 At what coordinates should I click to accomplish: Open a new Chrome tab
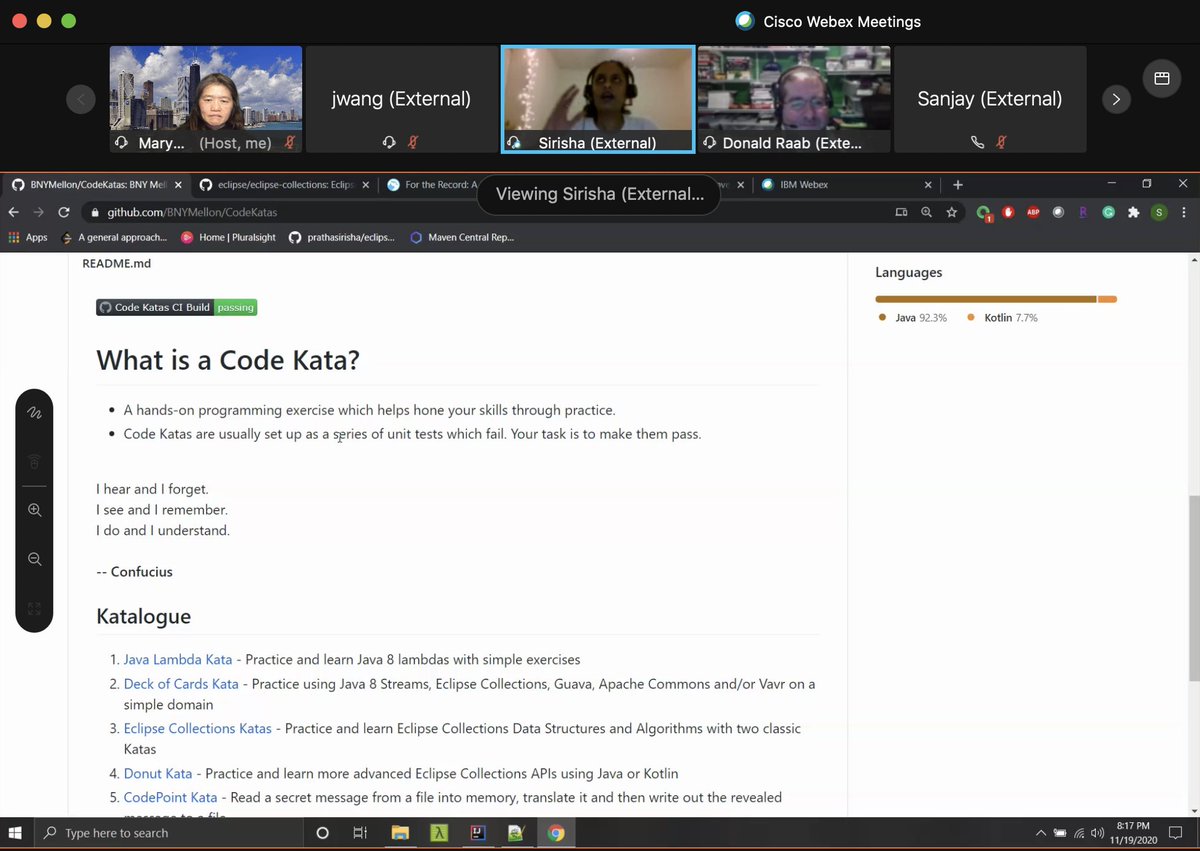[x=957, y=185]
